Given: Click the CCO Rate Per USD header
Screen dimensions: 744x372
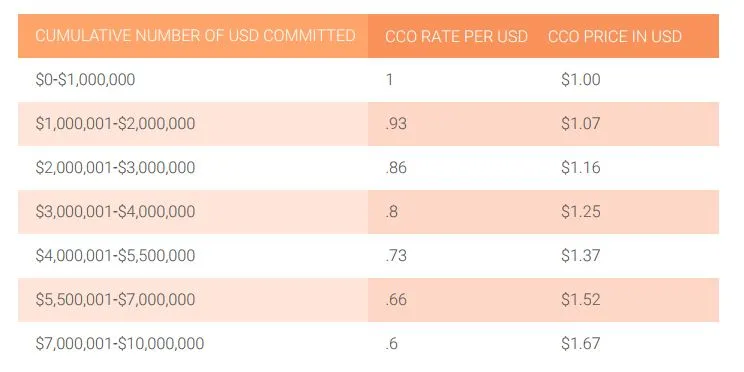Looking at the screenshot, I should point(456,37).
